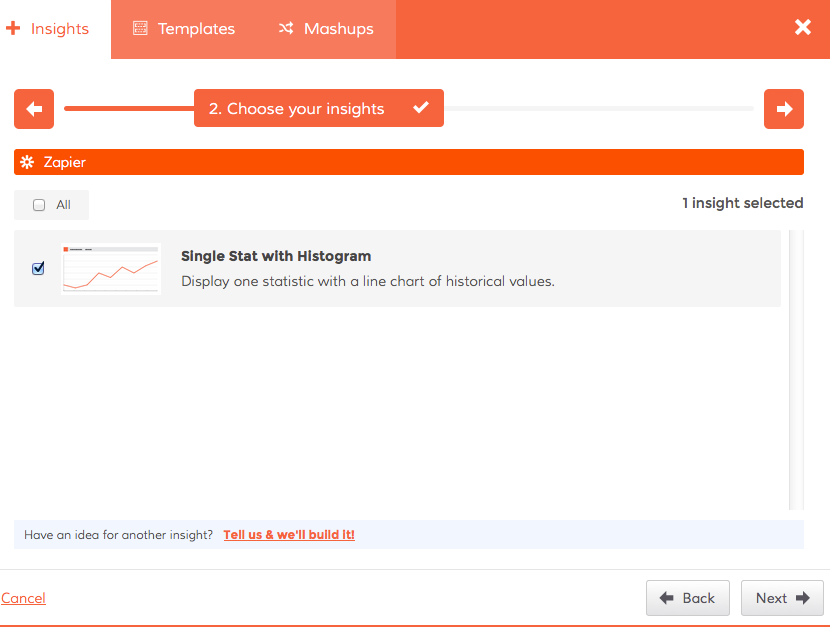Click the insight description text
This screenshot has width=830, height=627.
(x=368, y=281)
